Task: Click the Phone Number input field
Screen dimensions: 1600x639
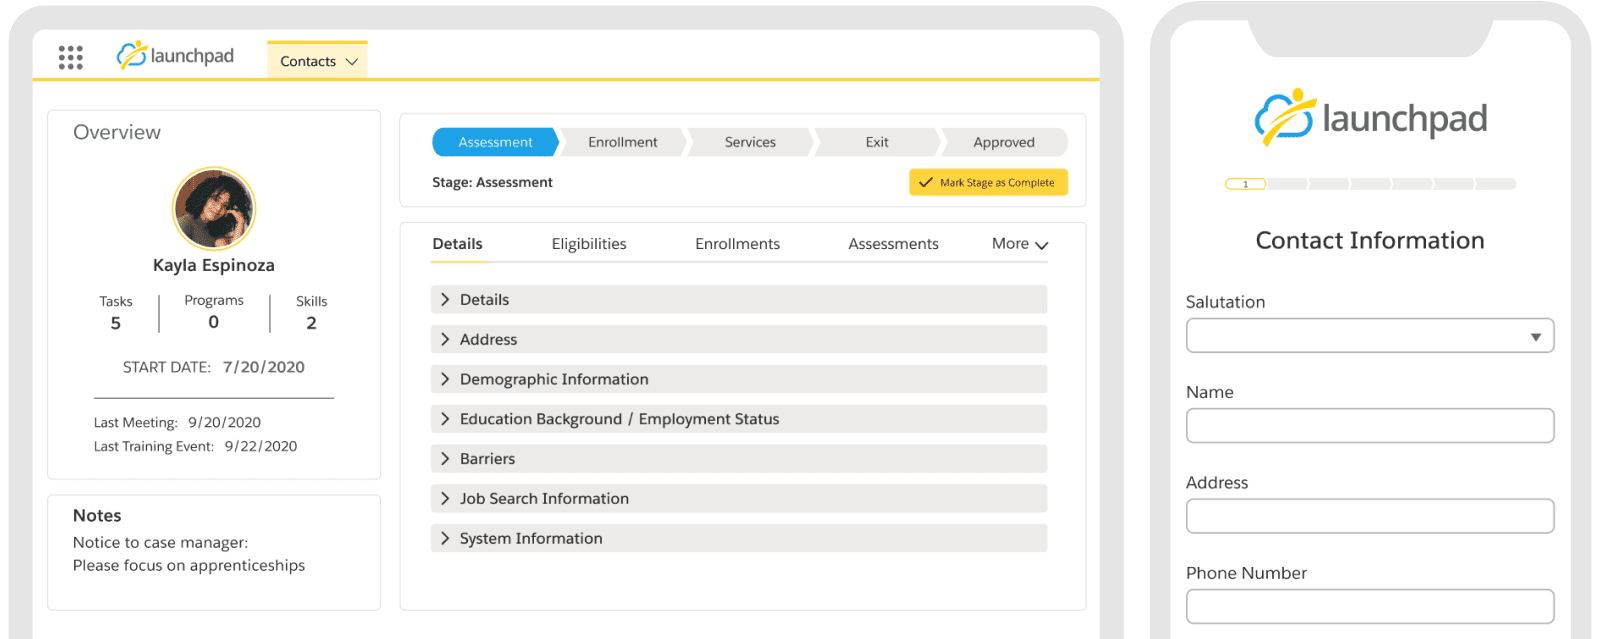Action: click(1370, 606)
